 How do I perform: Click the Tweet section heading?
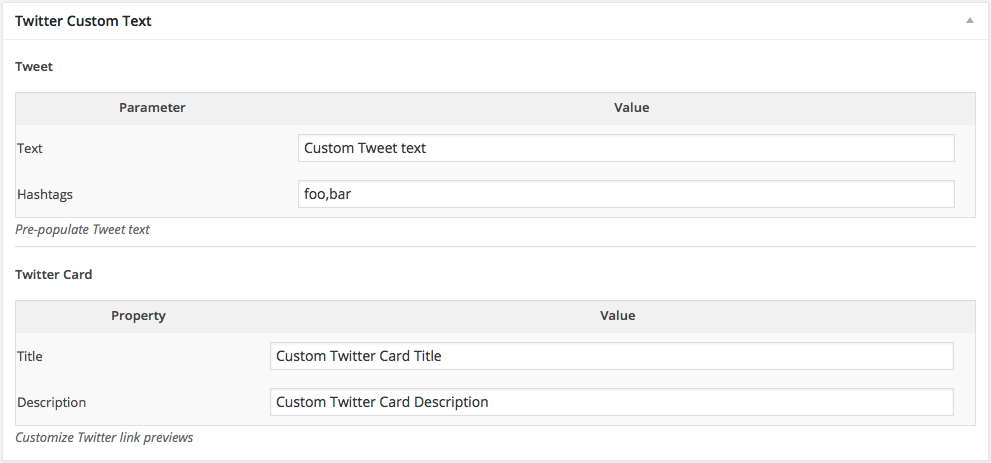34,66
